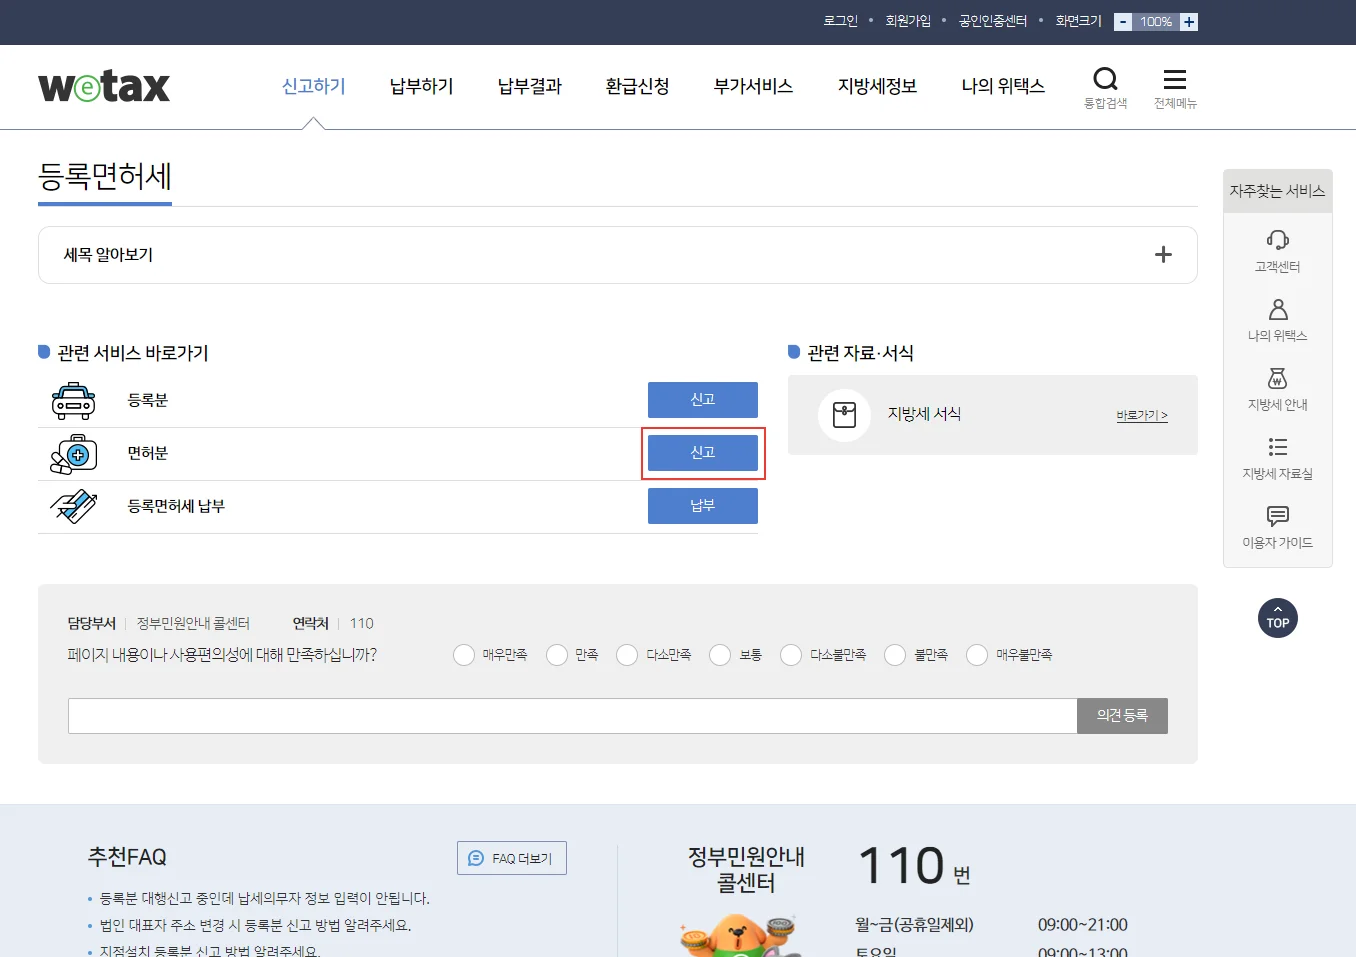This screenshot has height=957, width=1356.
Task: Click the 지방세 안내 sidebar icon
Action: [x=1277, y=379]
